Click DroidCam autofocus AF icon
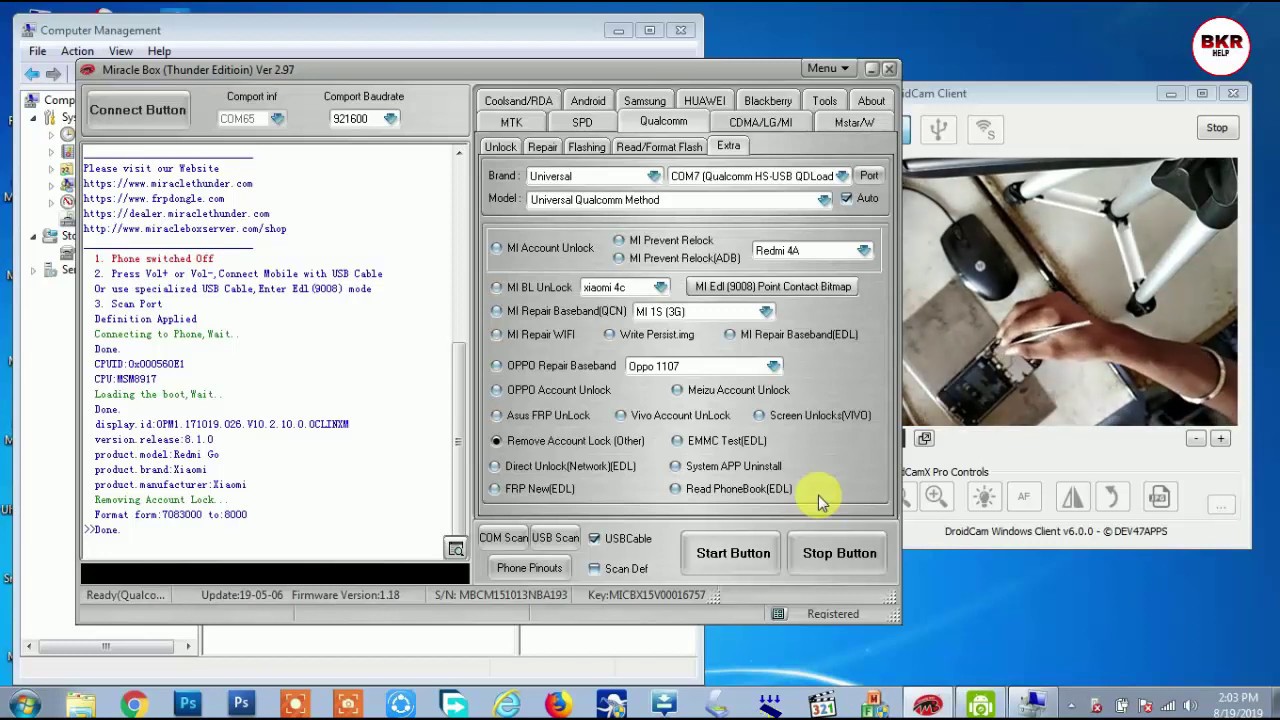1280x720 pixels. (1024, 497)
